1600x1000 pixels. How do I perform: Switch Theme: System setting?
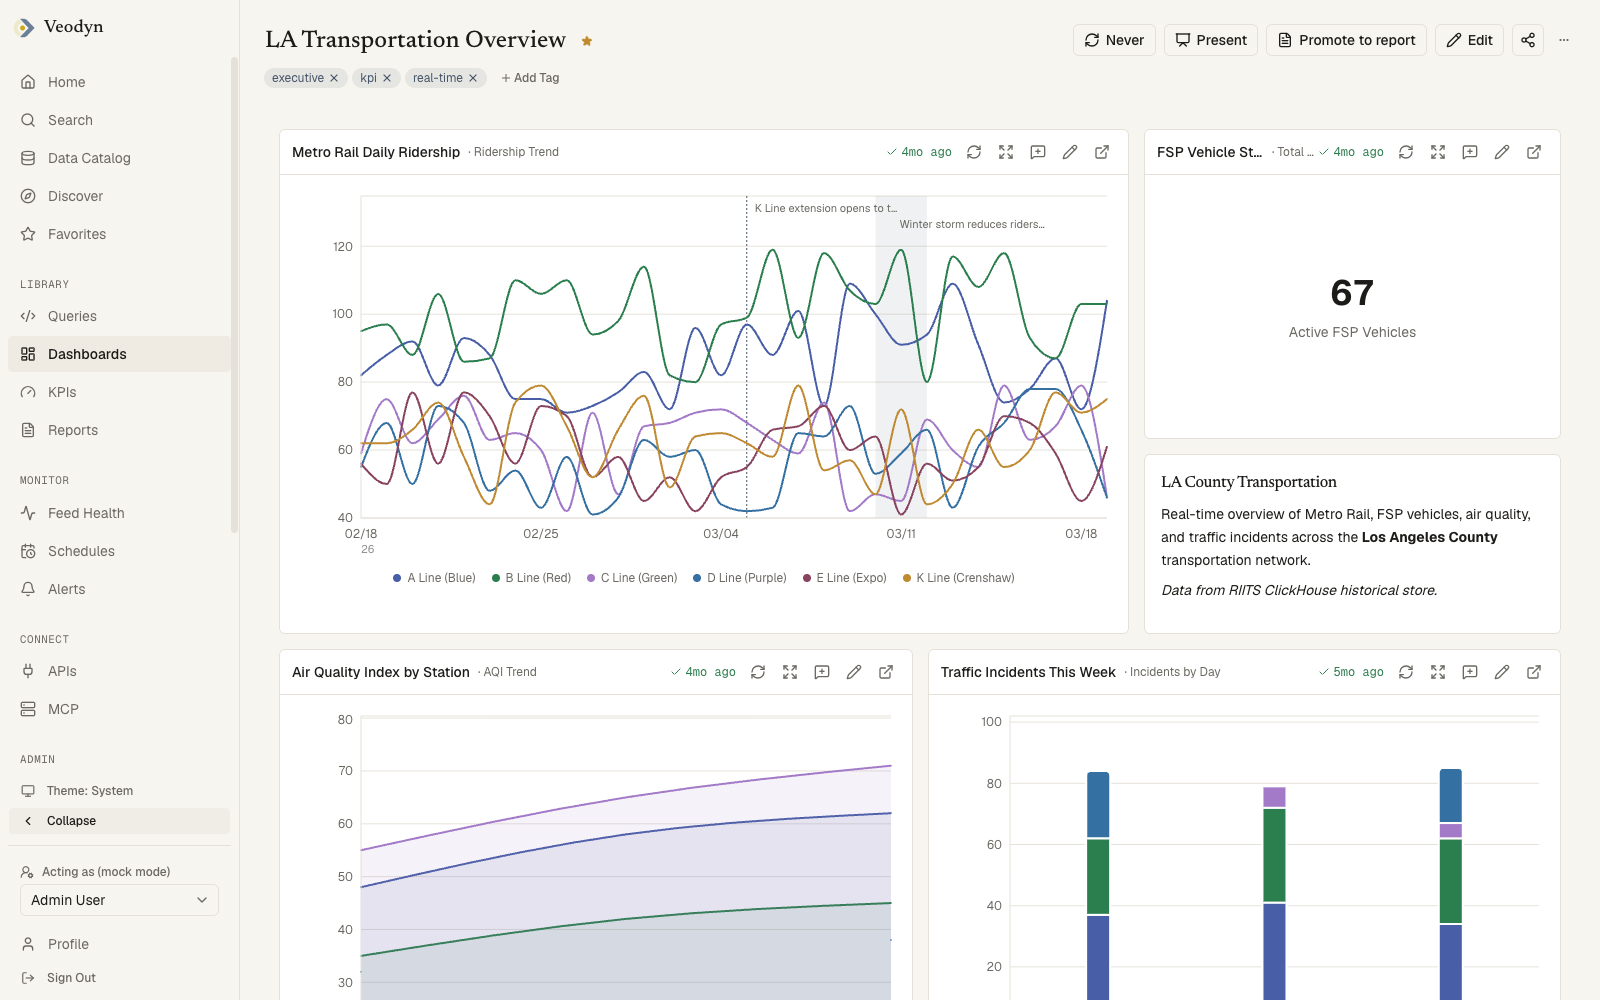click(119, 791)
